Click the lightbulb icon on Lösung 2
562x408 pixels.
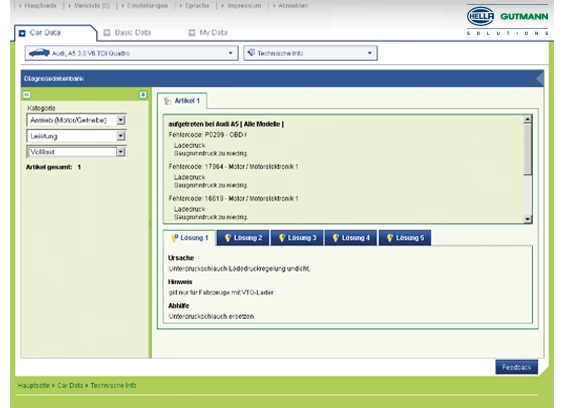[x=227, y=238]
